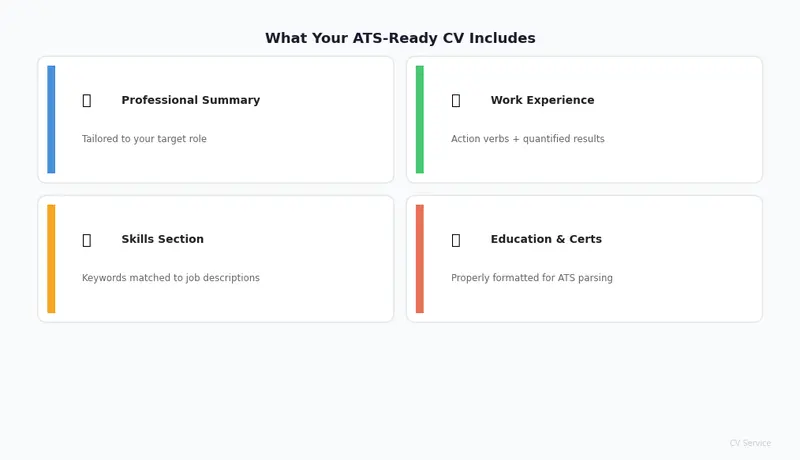Image resolution: width=800 pixels, height=460 pixels.
Task: Click "Action verbs + quantified results" text
Action: (x=527, y=139)
